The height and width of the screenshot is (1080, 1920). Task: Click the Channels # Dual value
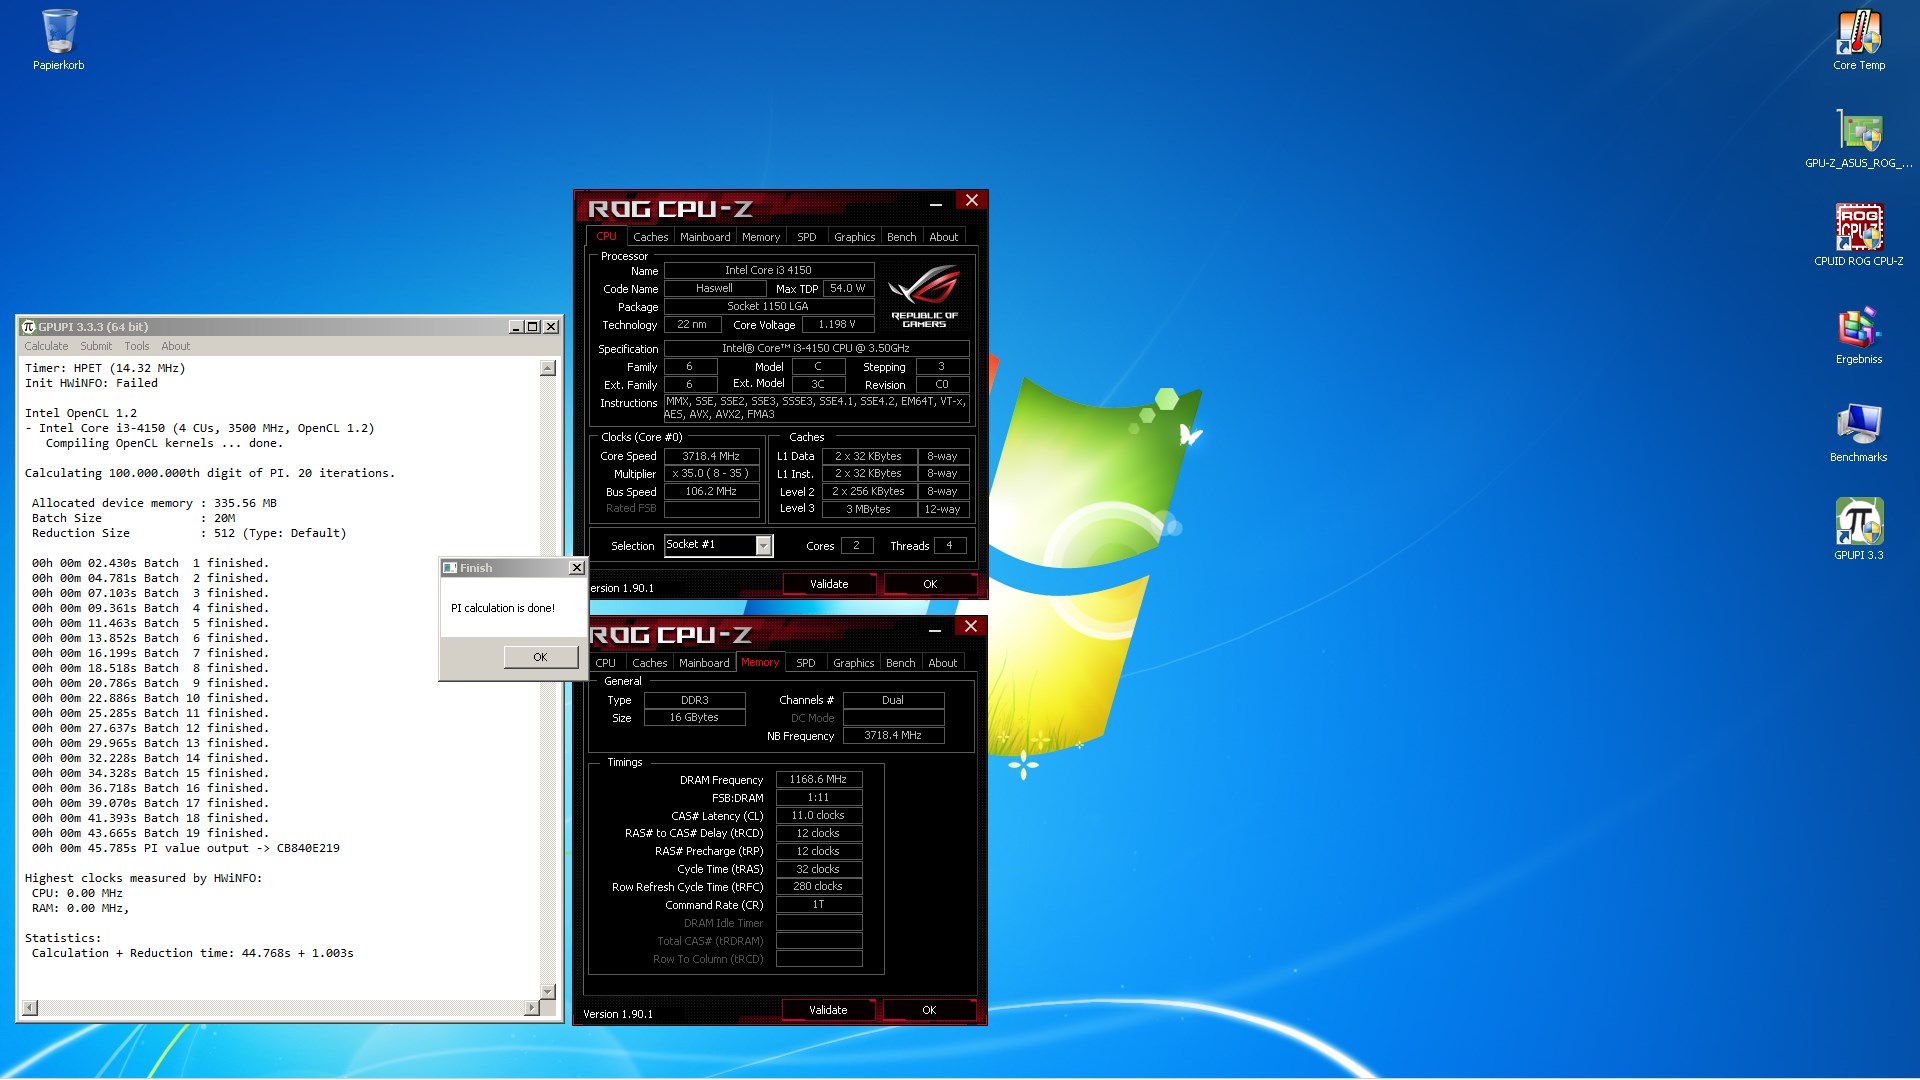893,701
